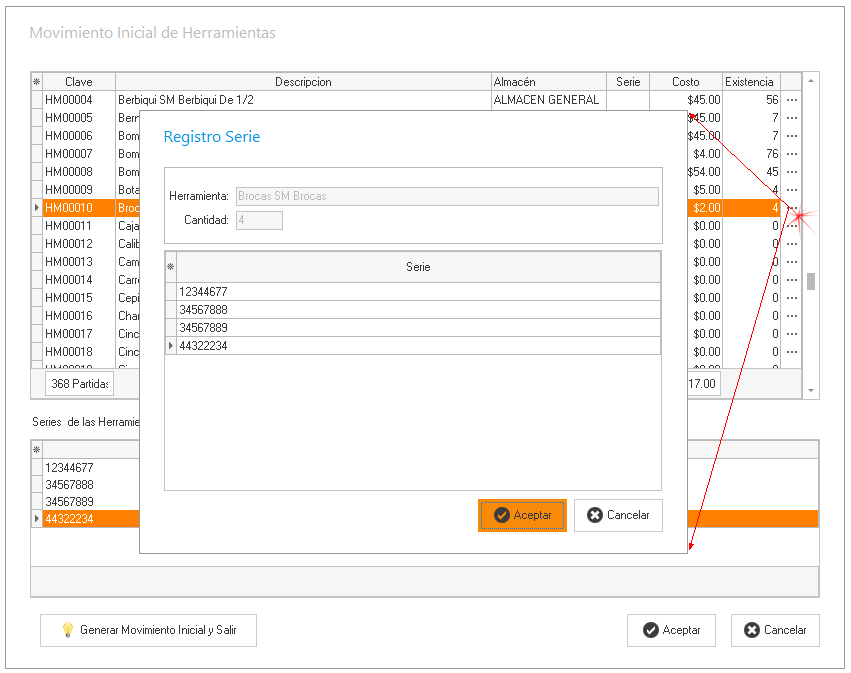
Task: Click ellipsis icon in row HM00016
Action: 791,316
